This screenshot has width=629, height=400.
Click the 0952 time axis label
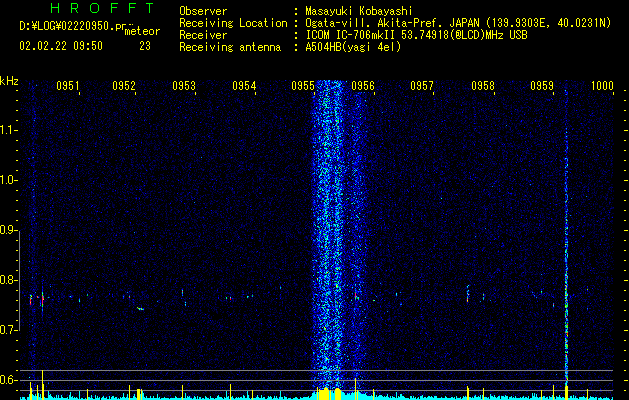pos(124,86)
